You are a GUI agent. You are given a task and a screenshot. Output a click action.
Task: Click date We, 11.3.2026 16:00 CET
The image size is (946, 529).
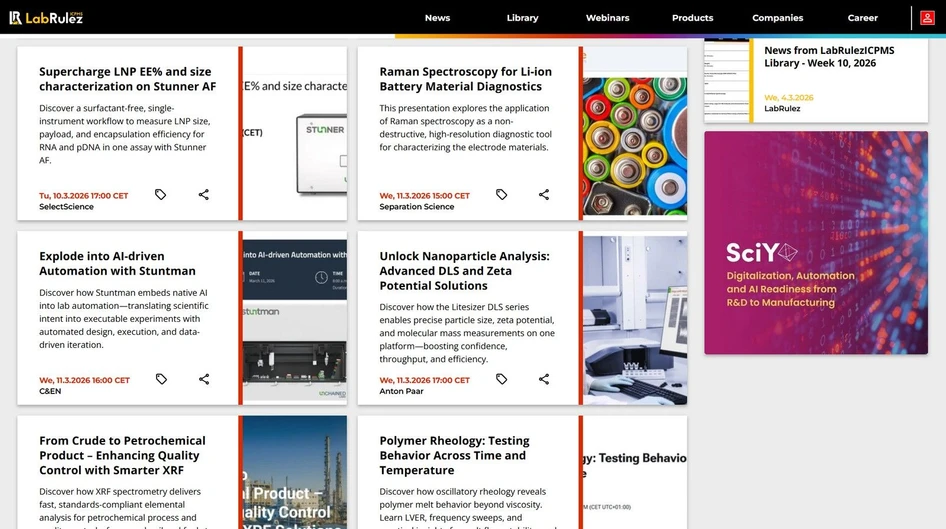pyautogui.click(x=84, y=380)
